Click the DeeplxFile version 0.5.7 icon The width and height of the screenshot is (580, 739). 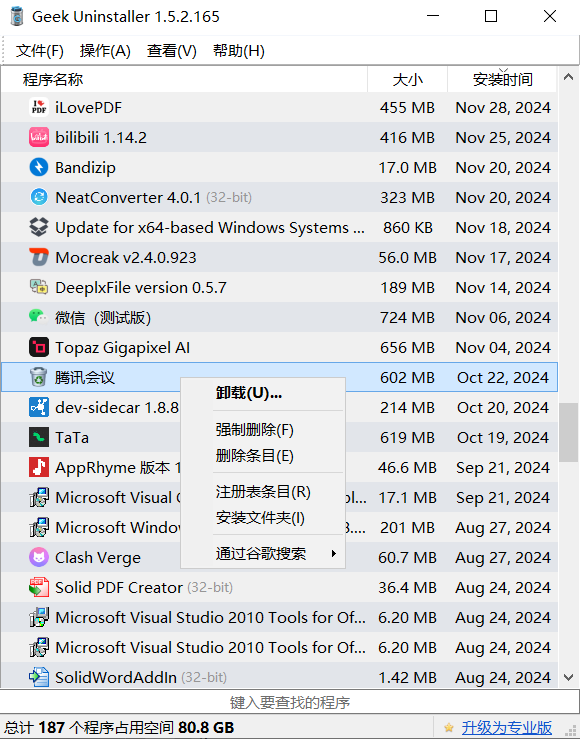pyautogui.click(x=39, y=287)
